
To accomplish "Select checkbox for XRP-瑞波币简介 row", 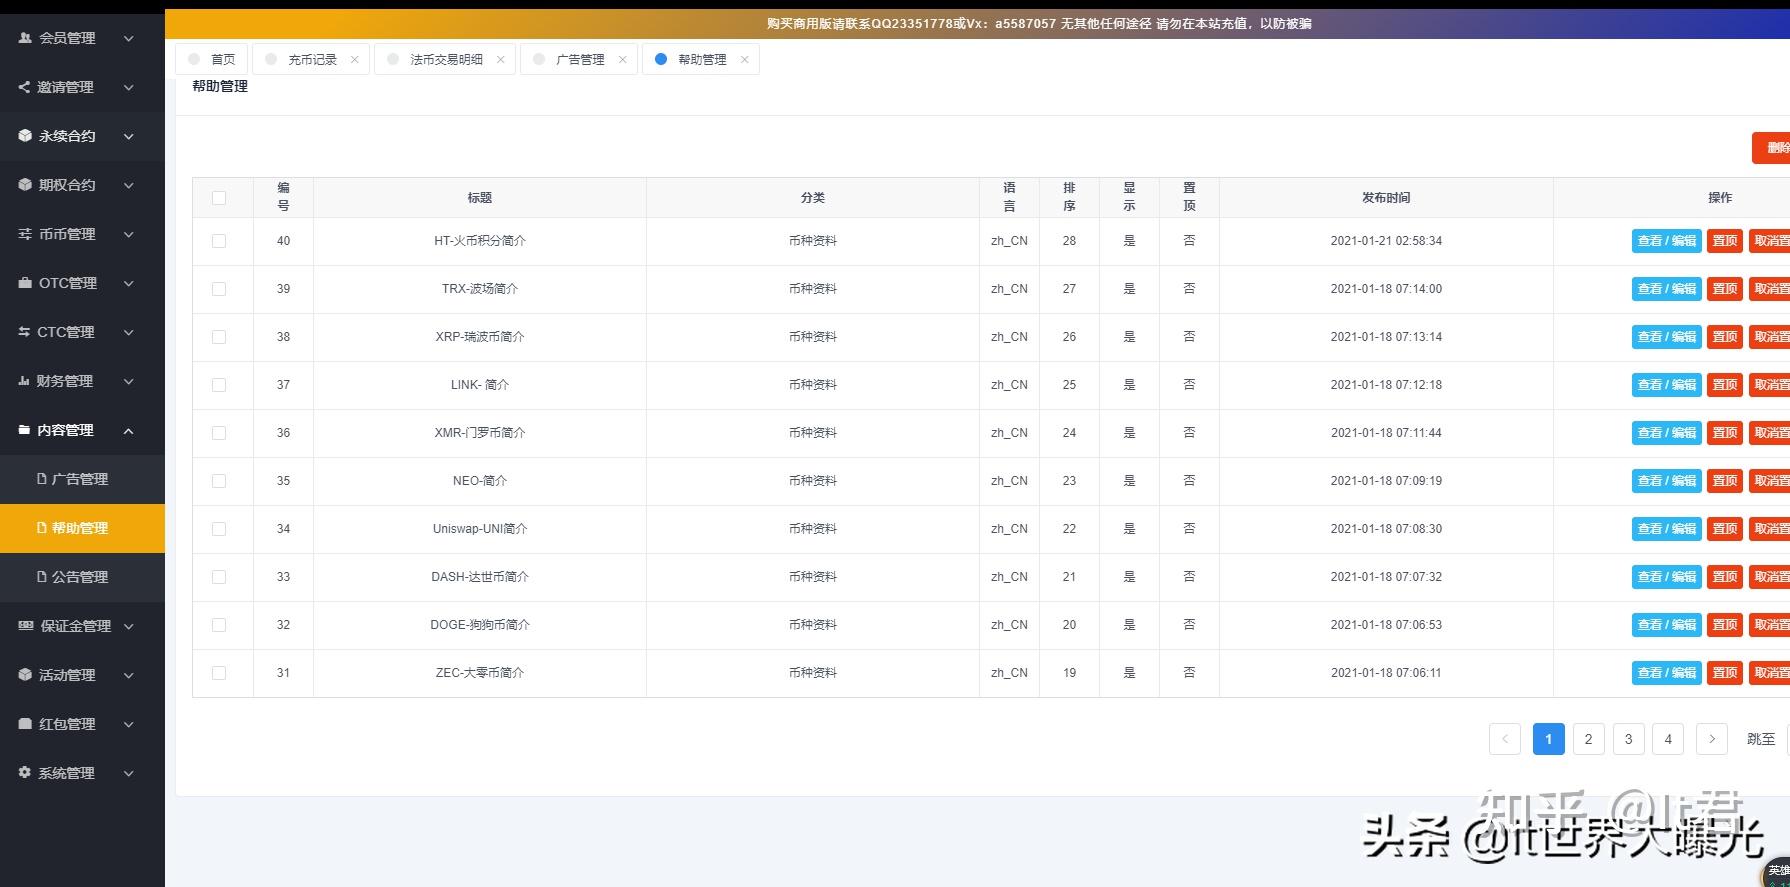I will click(x=219, y=337).
